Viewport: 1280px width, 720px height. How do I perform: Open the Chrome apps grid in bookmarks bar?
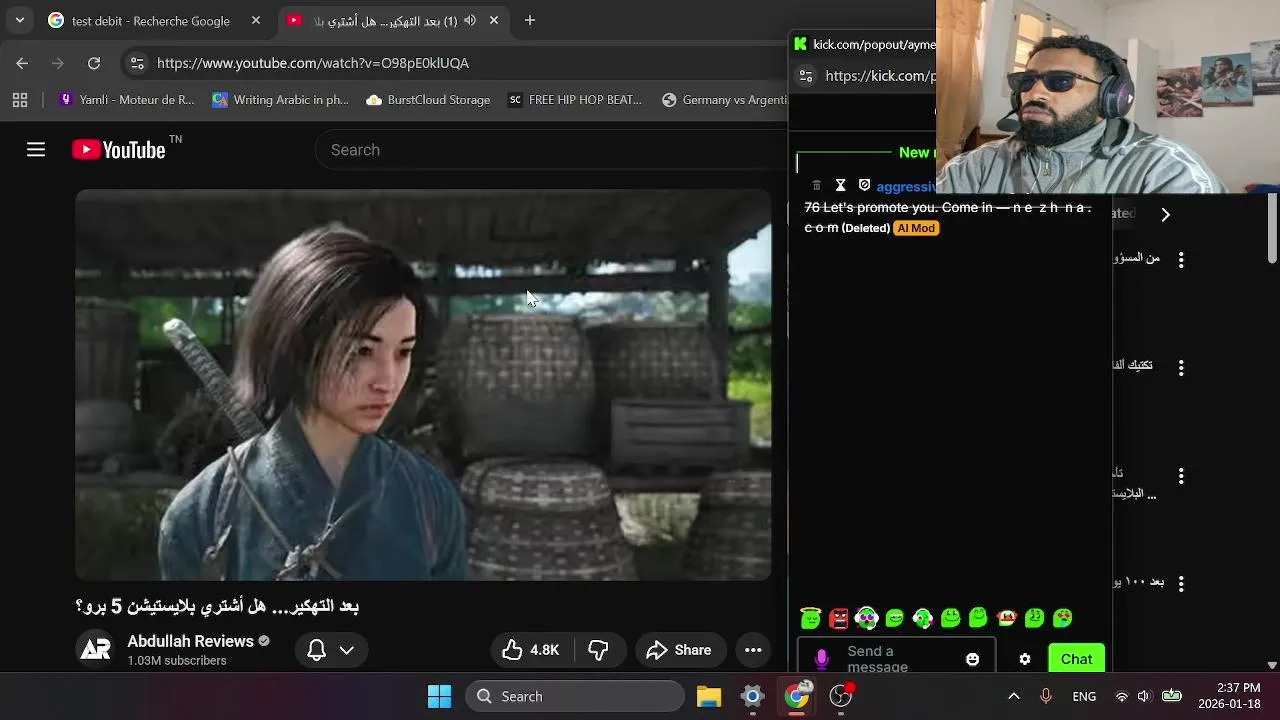pyautogui.click(x=20, y=100)
